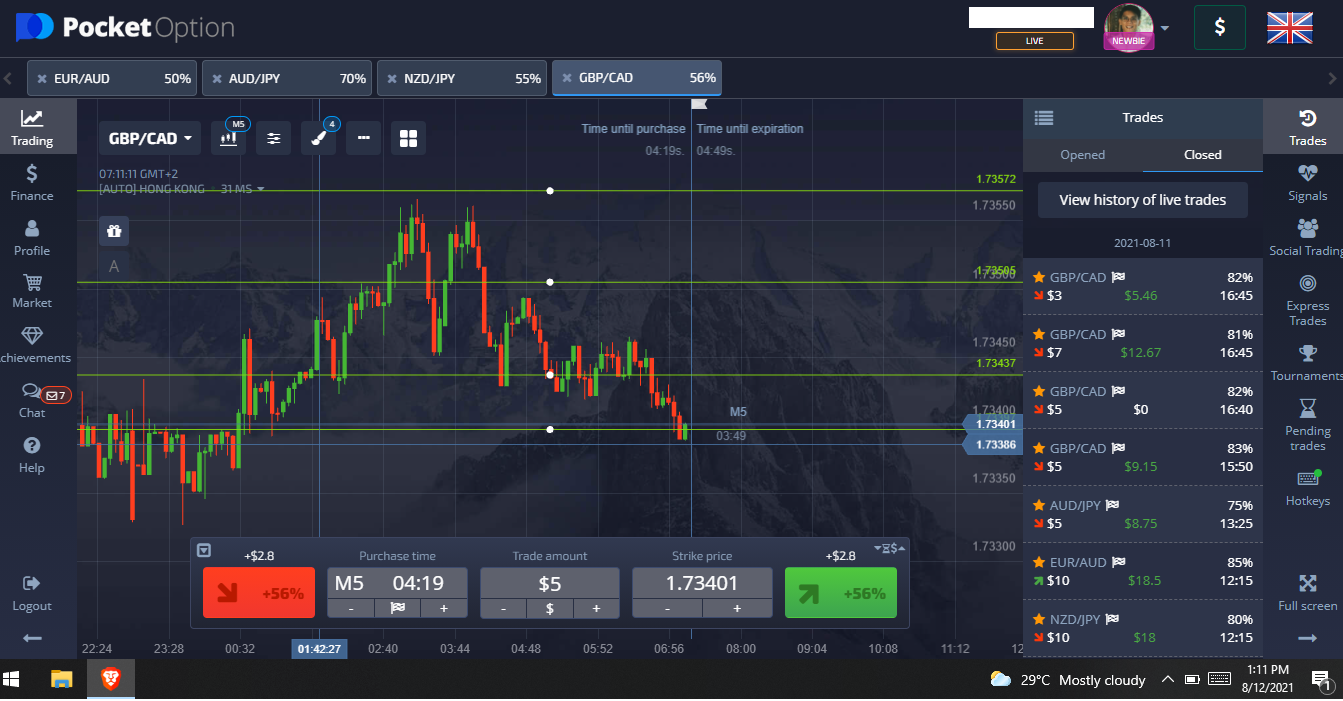Select AUD/JPY asset tab
The height and width of the screenshot is (701, 1343).
pos(288,78)
